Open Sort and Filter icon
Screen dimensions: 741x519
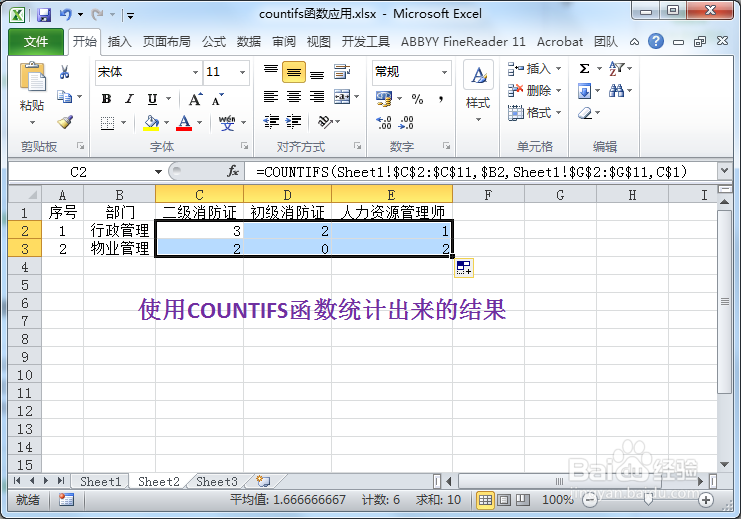click(616, 69)
